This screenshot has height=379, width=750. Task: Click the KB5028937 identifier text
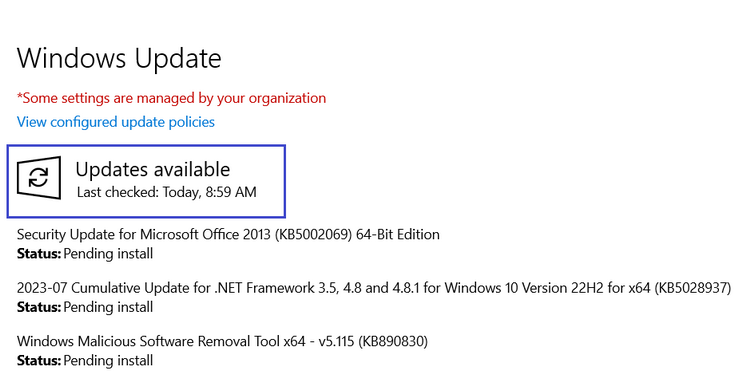(x=693, y=288)
